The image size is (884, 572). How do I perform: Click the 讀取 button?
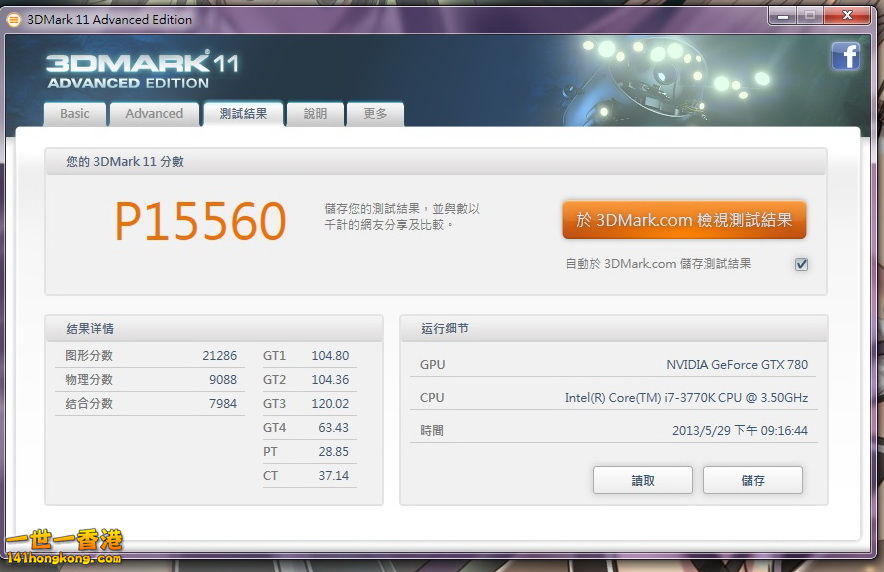coord(643,480)
